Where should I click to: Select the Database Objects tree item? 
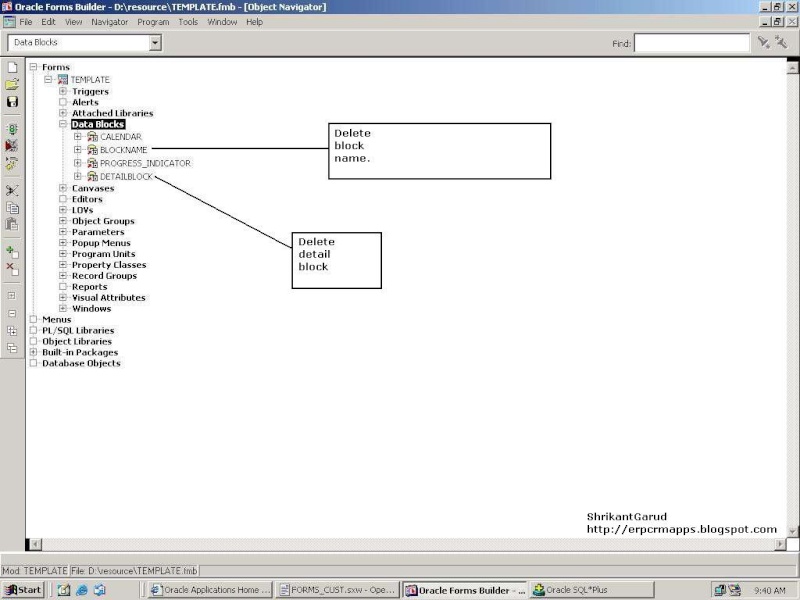point(81,363)
